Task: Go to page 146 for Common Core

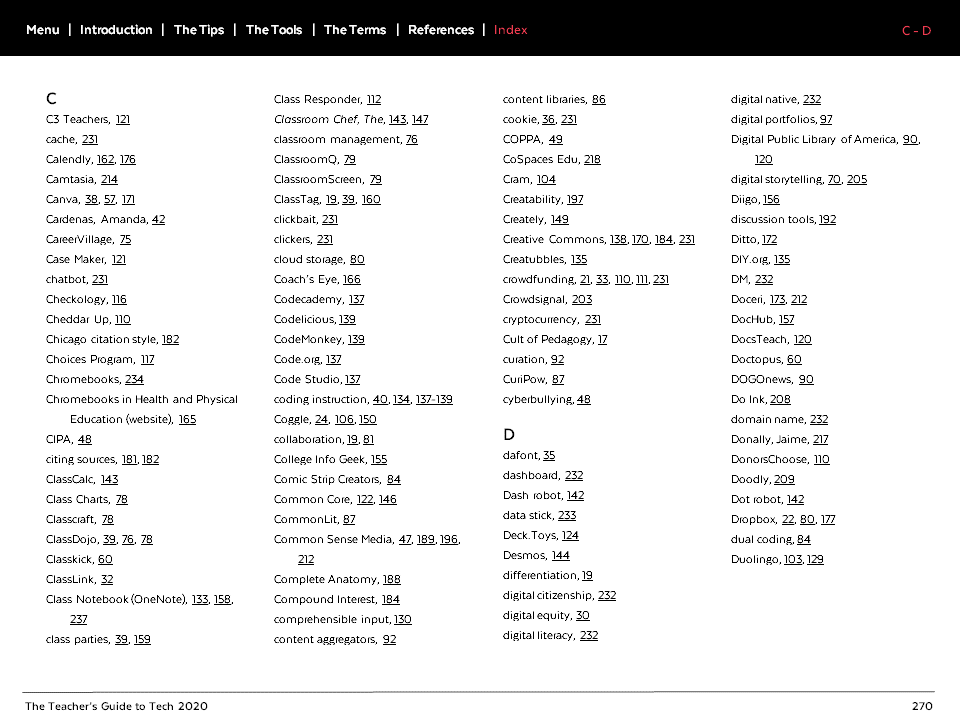Action: click(388, 499)
